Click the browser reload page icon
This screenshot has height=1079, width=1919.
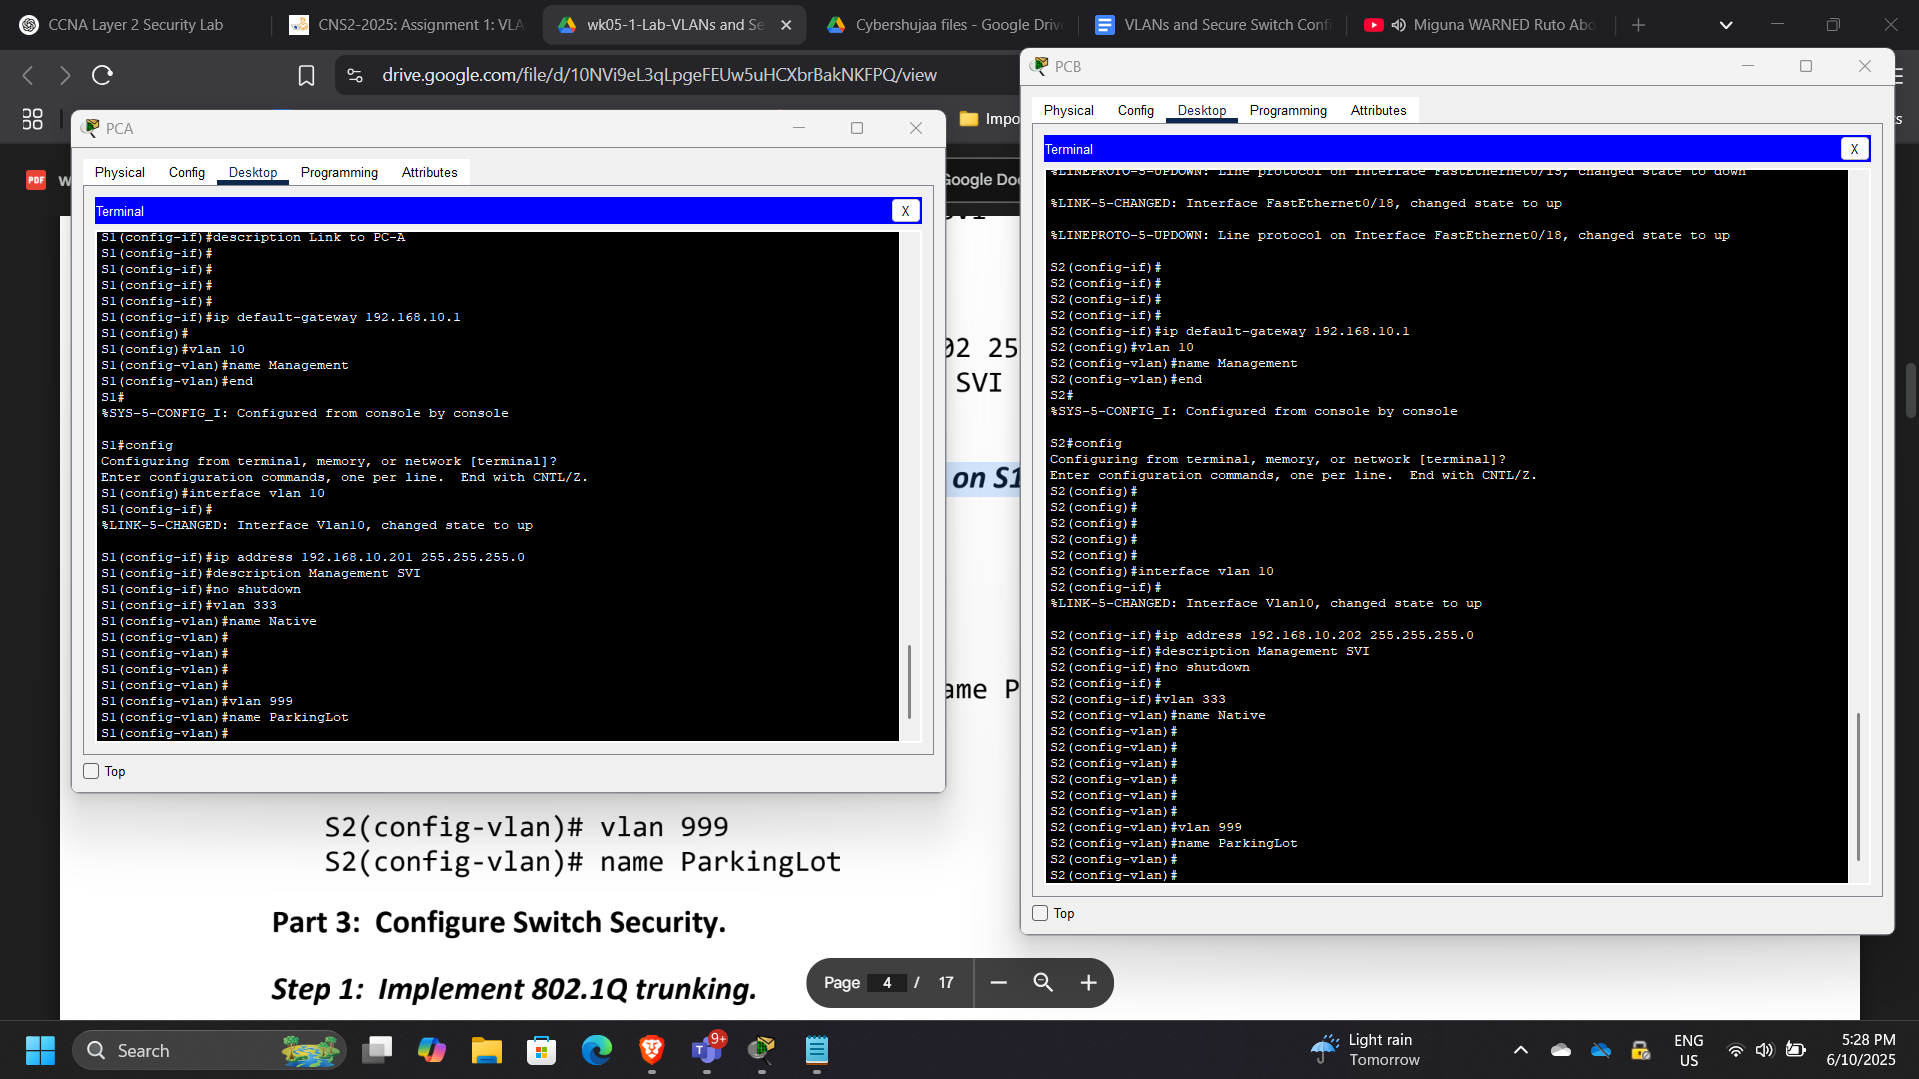coord(102,75)
